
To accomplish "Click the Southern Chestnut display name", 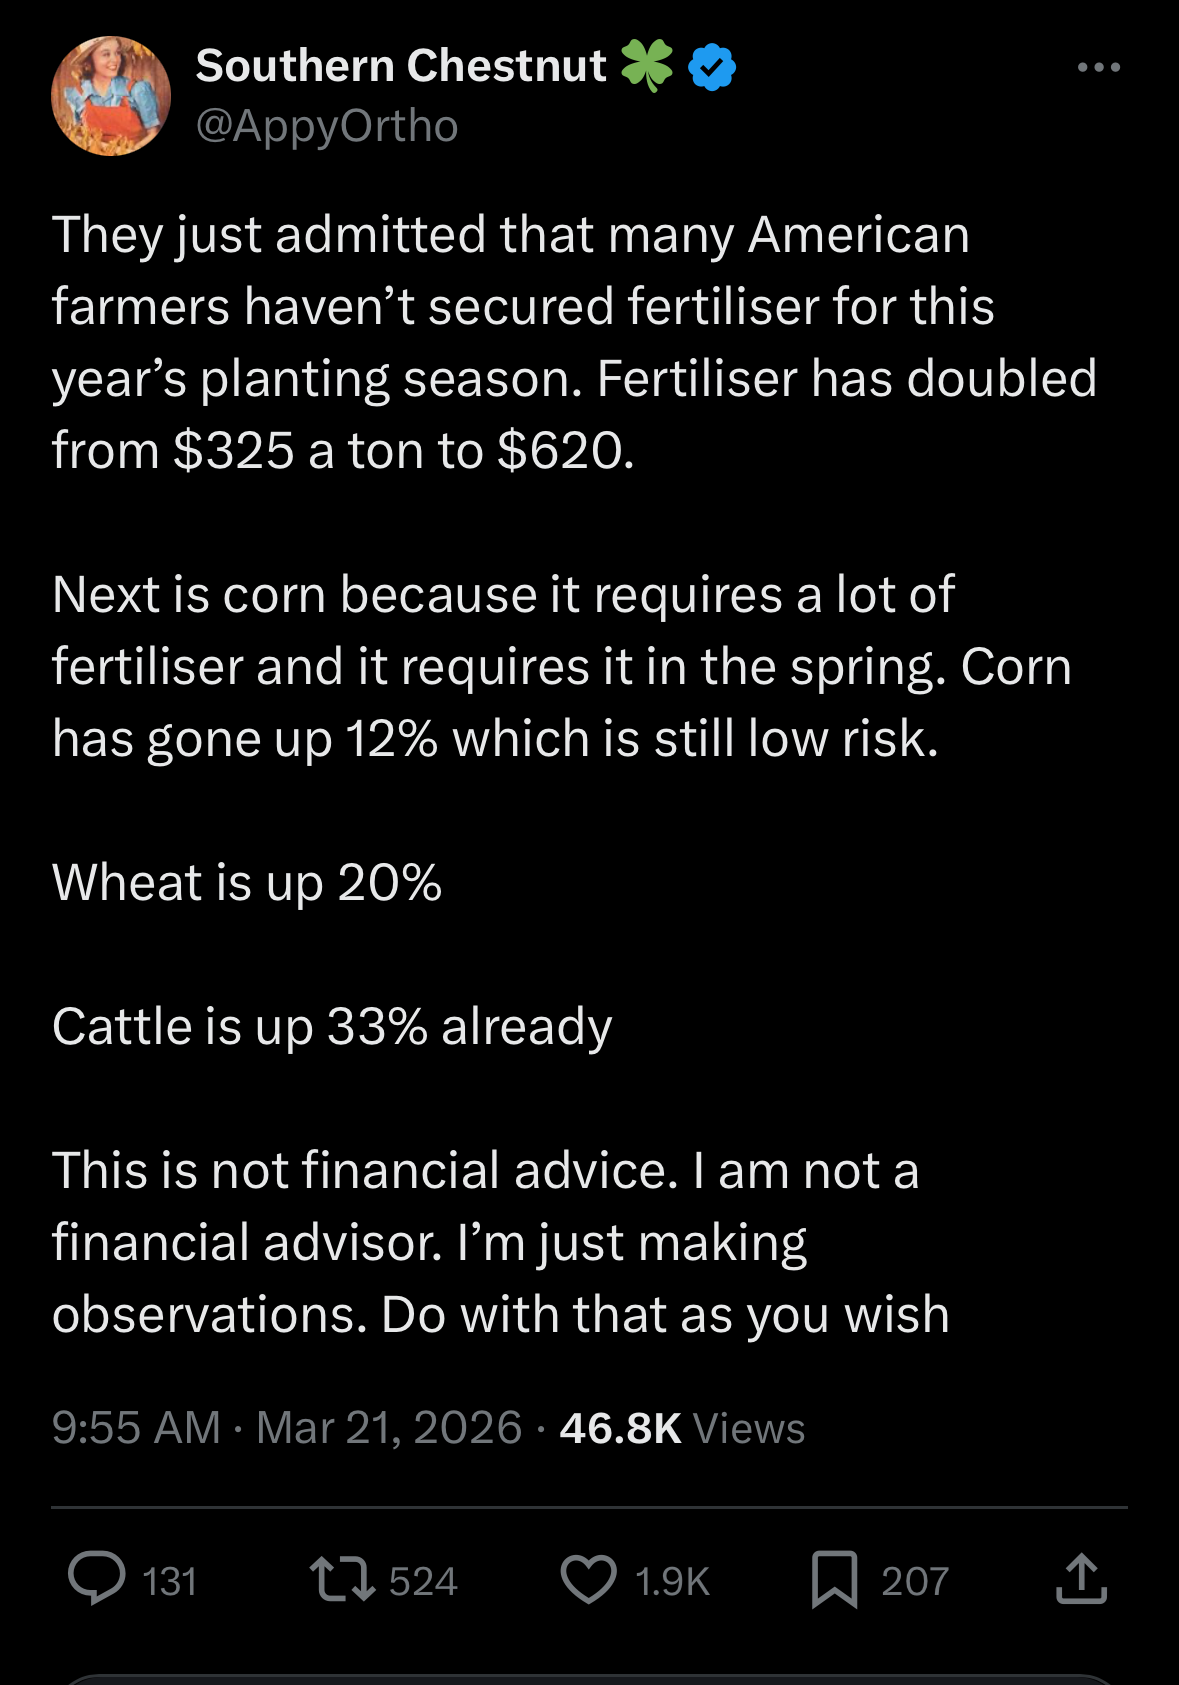I will click(x=401, y=66).
